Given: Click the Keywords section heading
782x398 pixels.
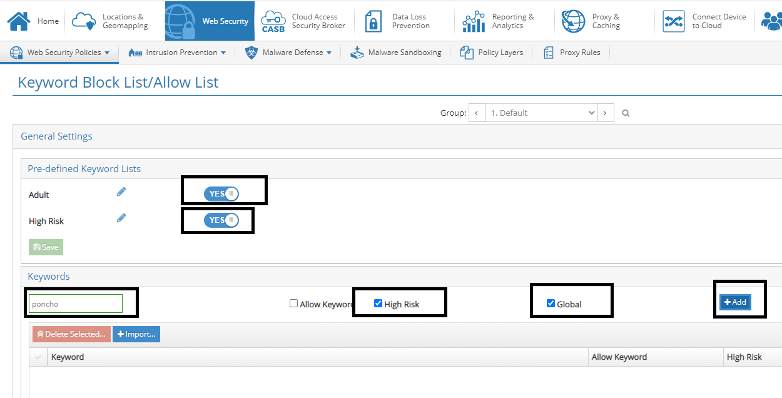Looking at the screenshot, I should (49, 276).
